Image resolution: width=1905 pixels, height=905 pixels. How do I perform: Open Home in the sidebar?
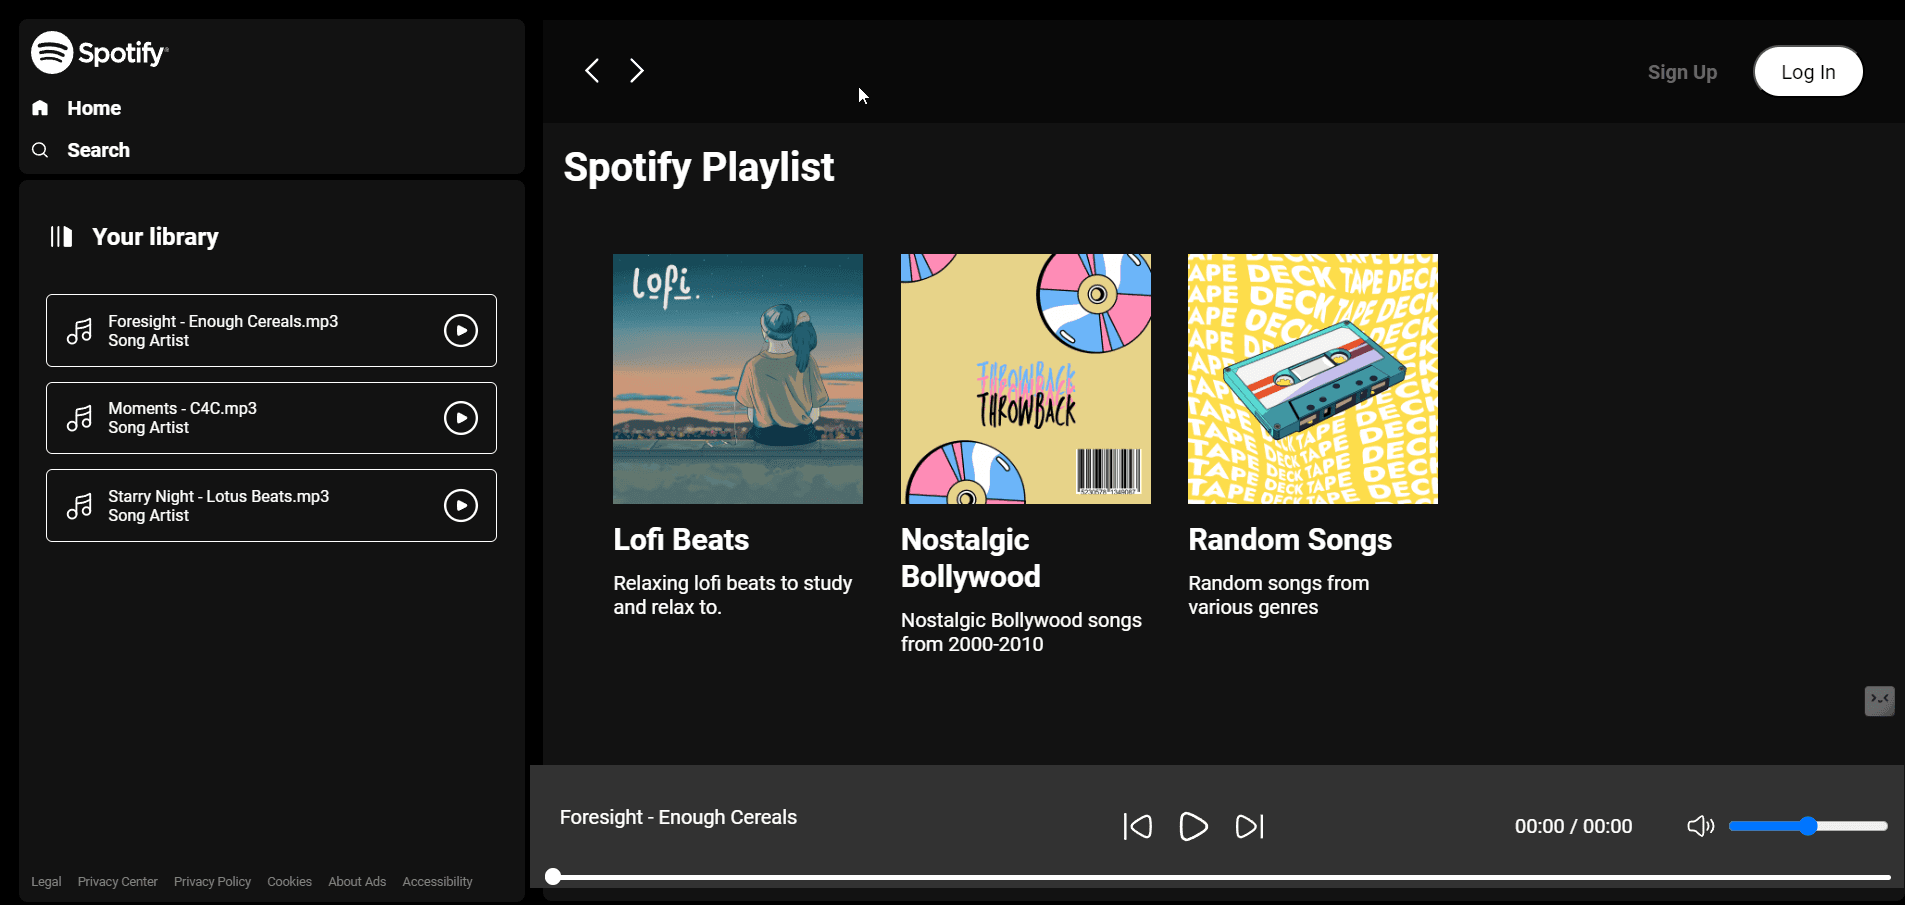pos(94,108)
